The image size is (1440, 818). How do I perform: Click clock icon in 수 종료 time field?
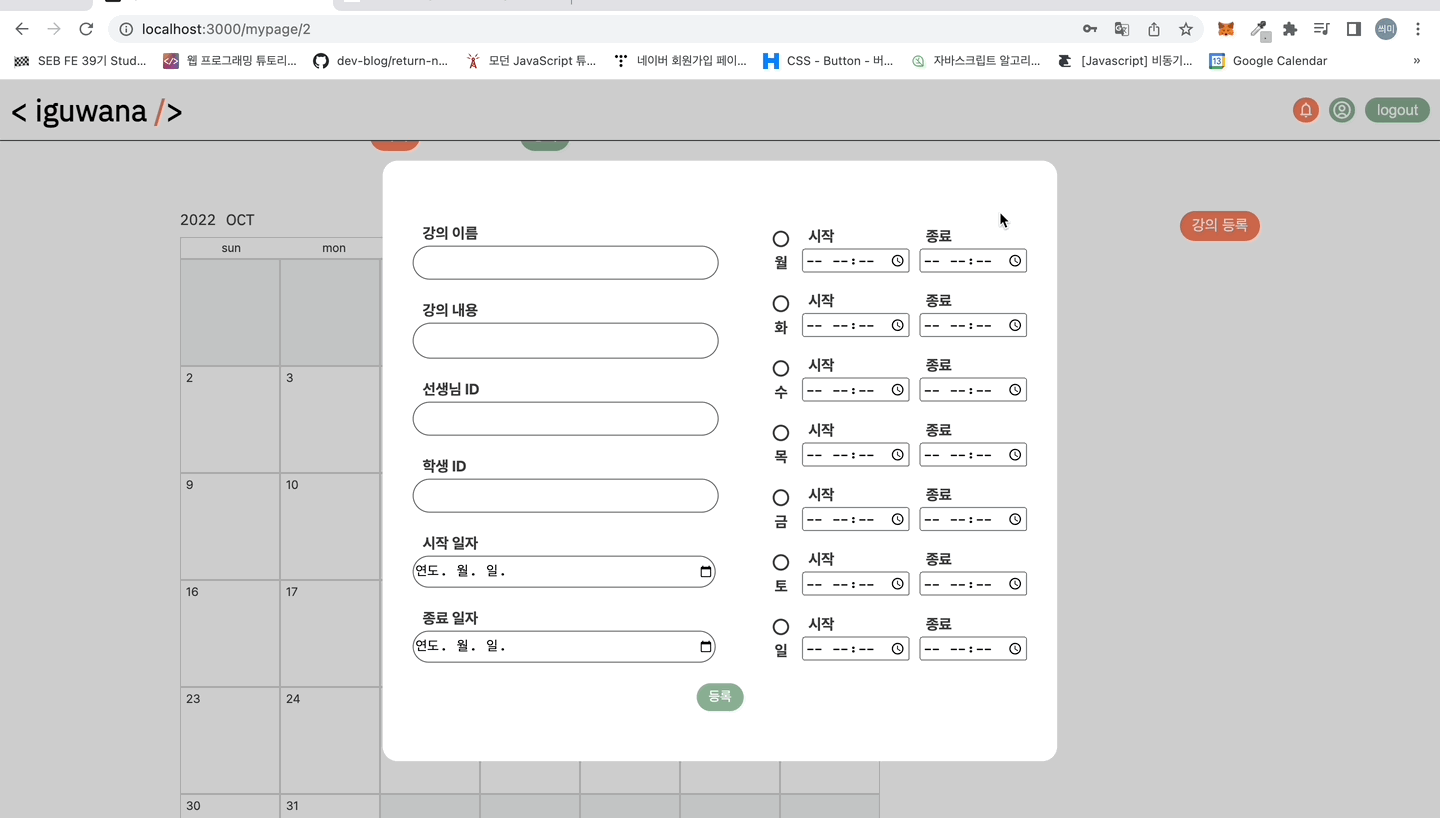click(x=1015, y=390)
